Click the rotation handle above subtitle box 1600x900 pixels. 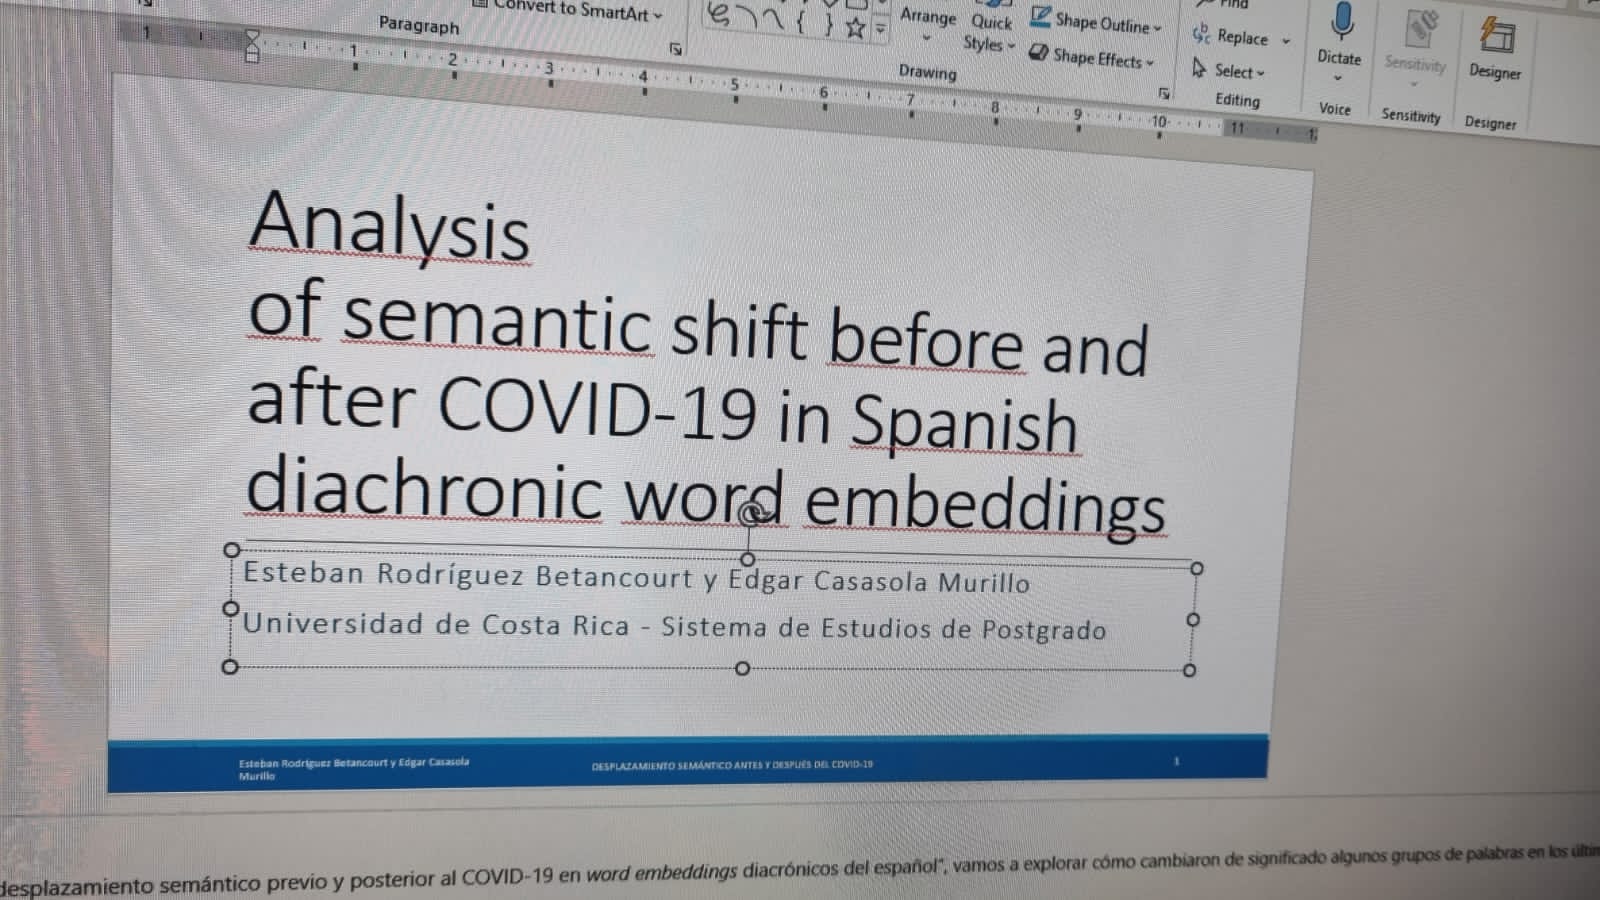coord(753,513)
